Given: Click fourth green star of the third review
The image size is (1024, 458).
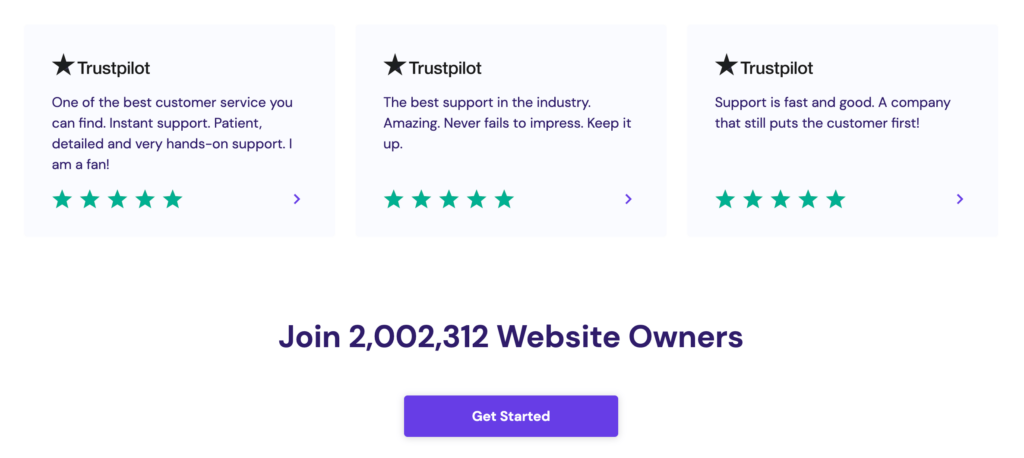Looking at the screenshot, I should click(x=808, y=199).
